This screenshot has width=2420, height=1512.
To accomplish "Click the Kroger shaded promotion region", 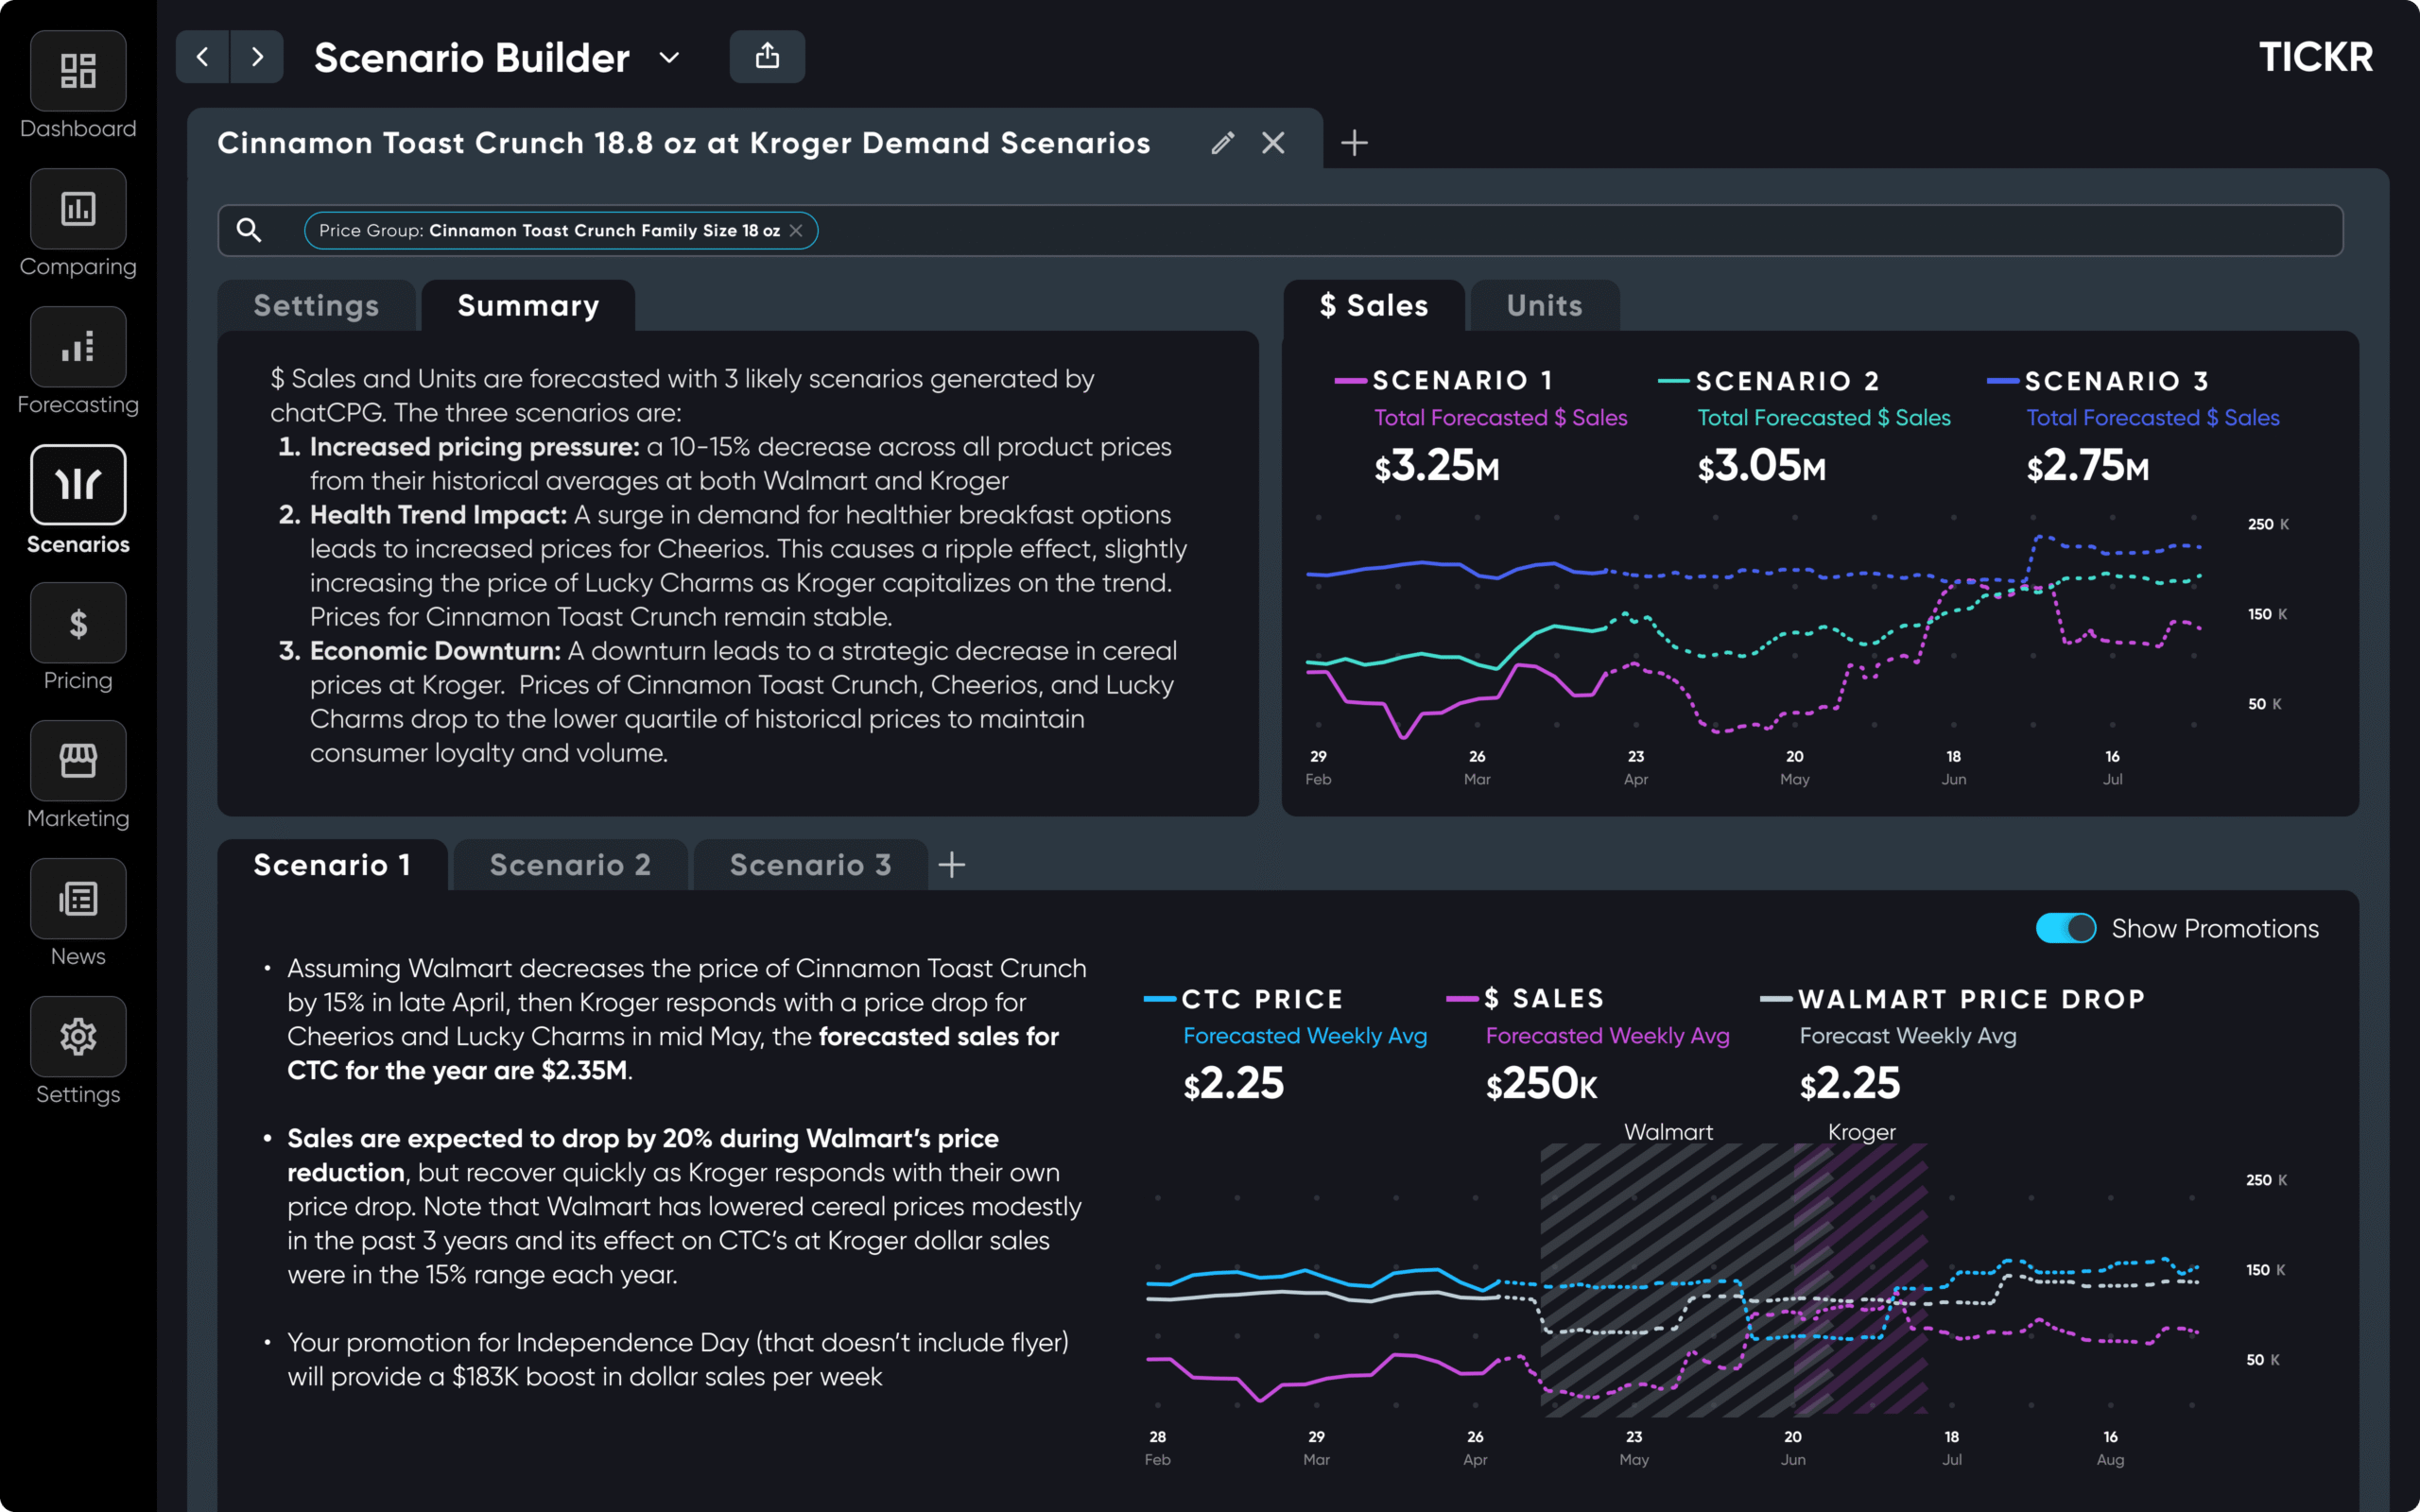I will tap(1861, 1280).
